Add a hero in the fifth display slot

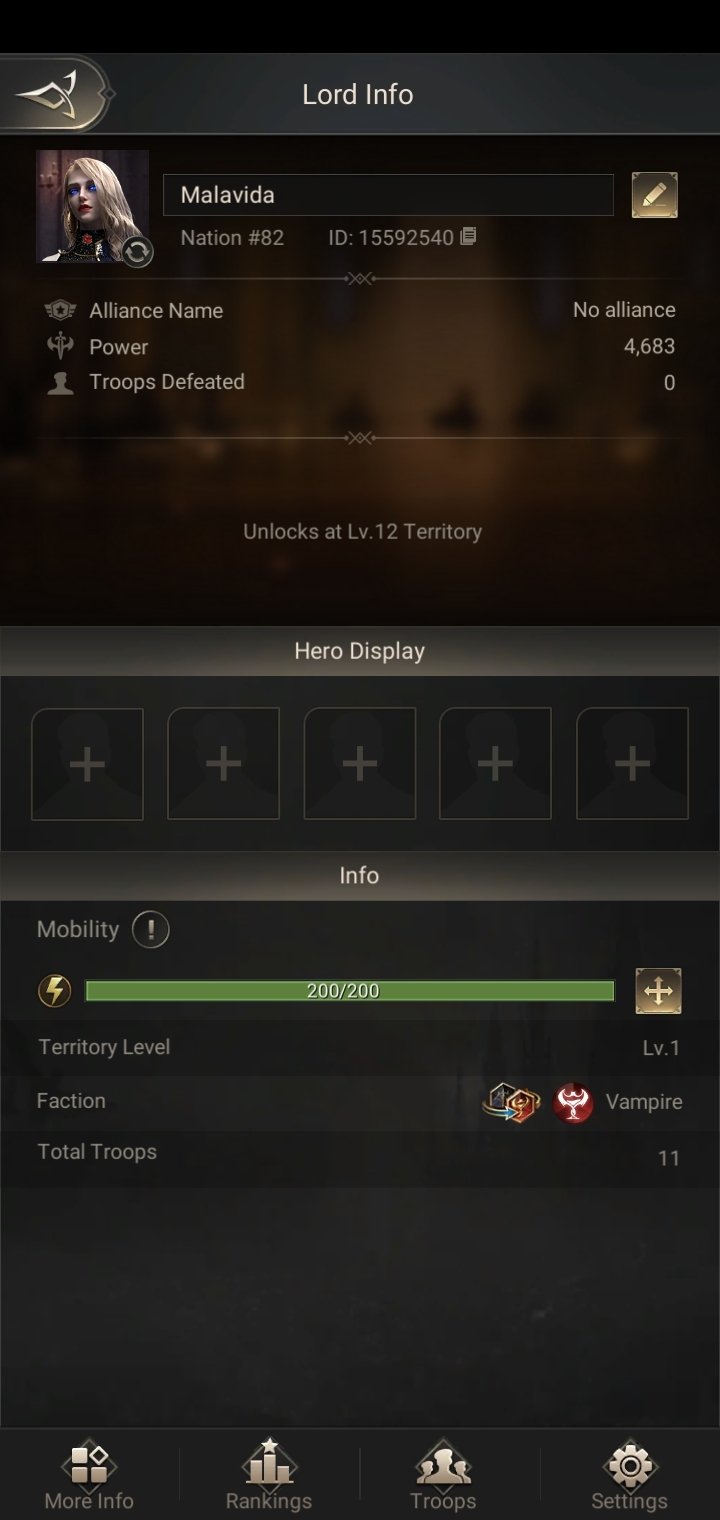point(632,764)
